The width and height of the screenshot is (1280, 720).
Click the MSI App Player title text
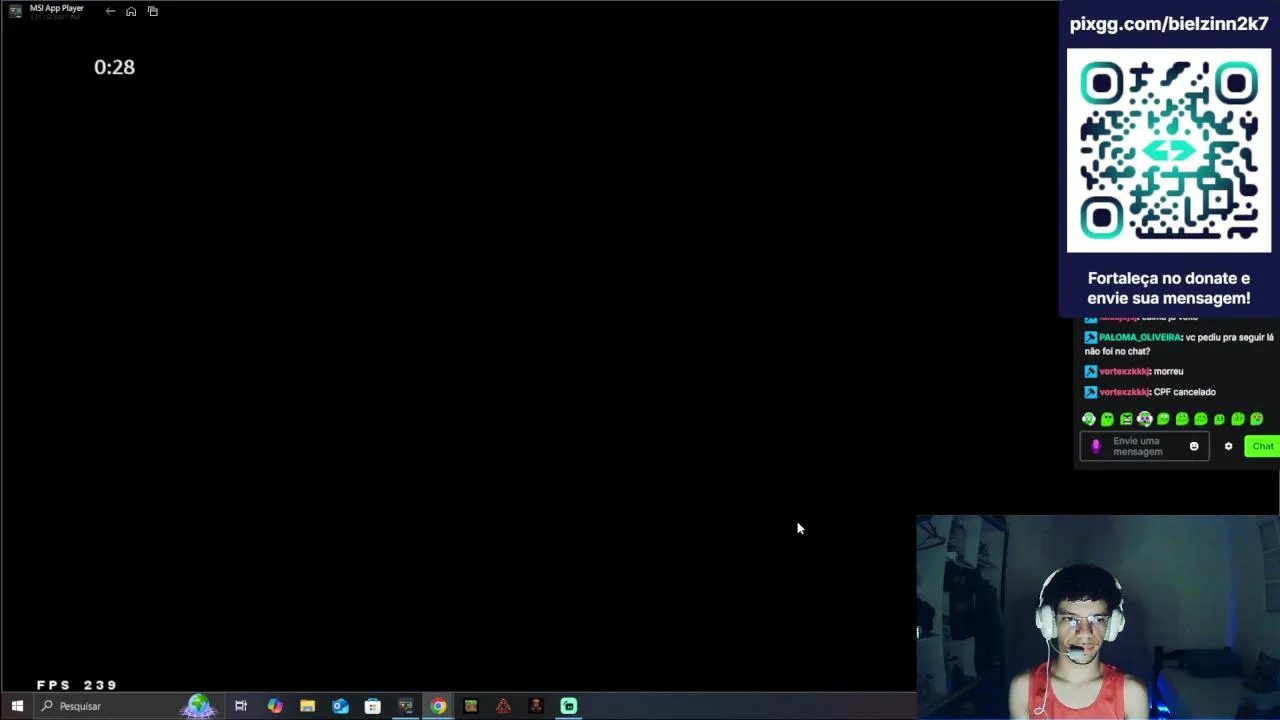[57, 8]
